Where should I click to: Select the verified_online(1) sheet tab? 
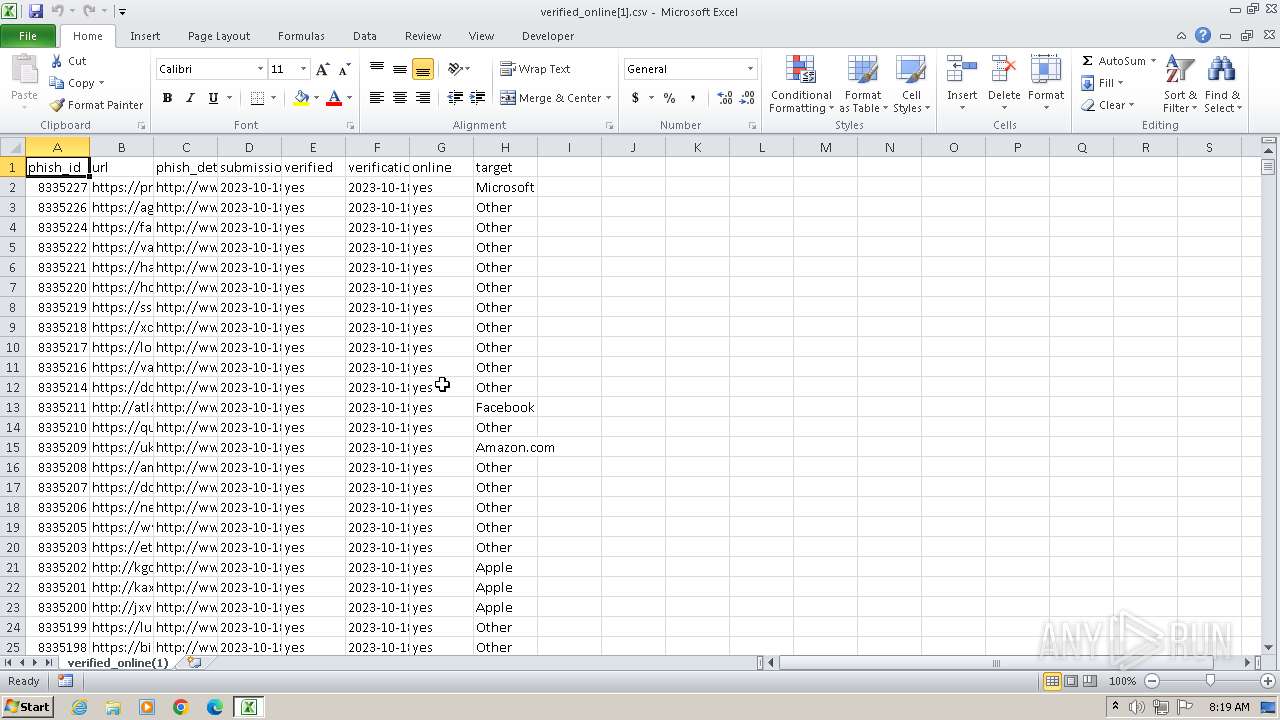[x=118, y=663]
